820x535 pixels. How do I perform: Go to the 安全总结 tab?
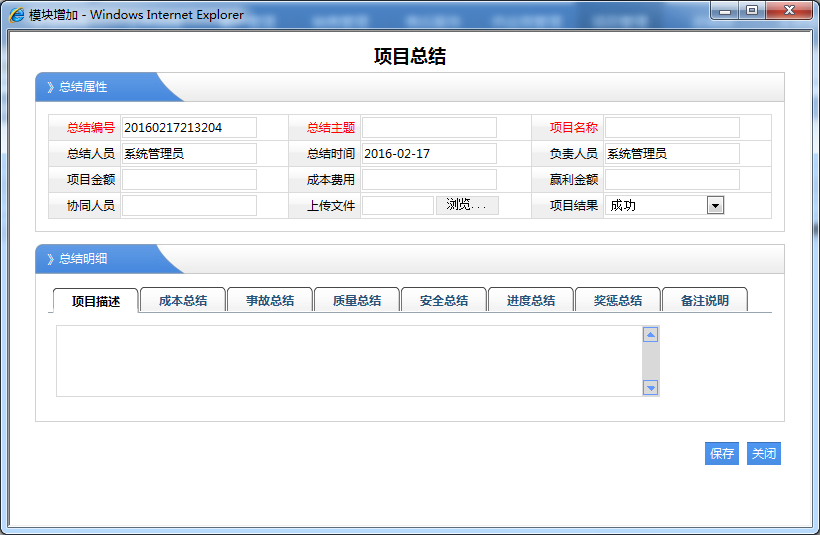(444, 300)
